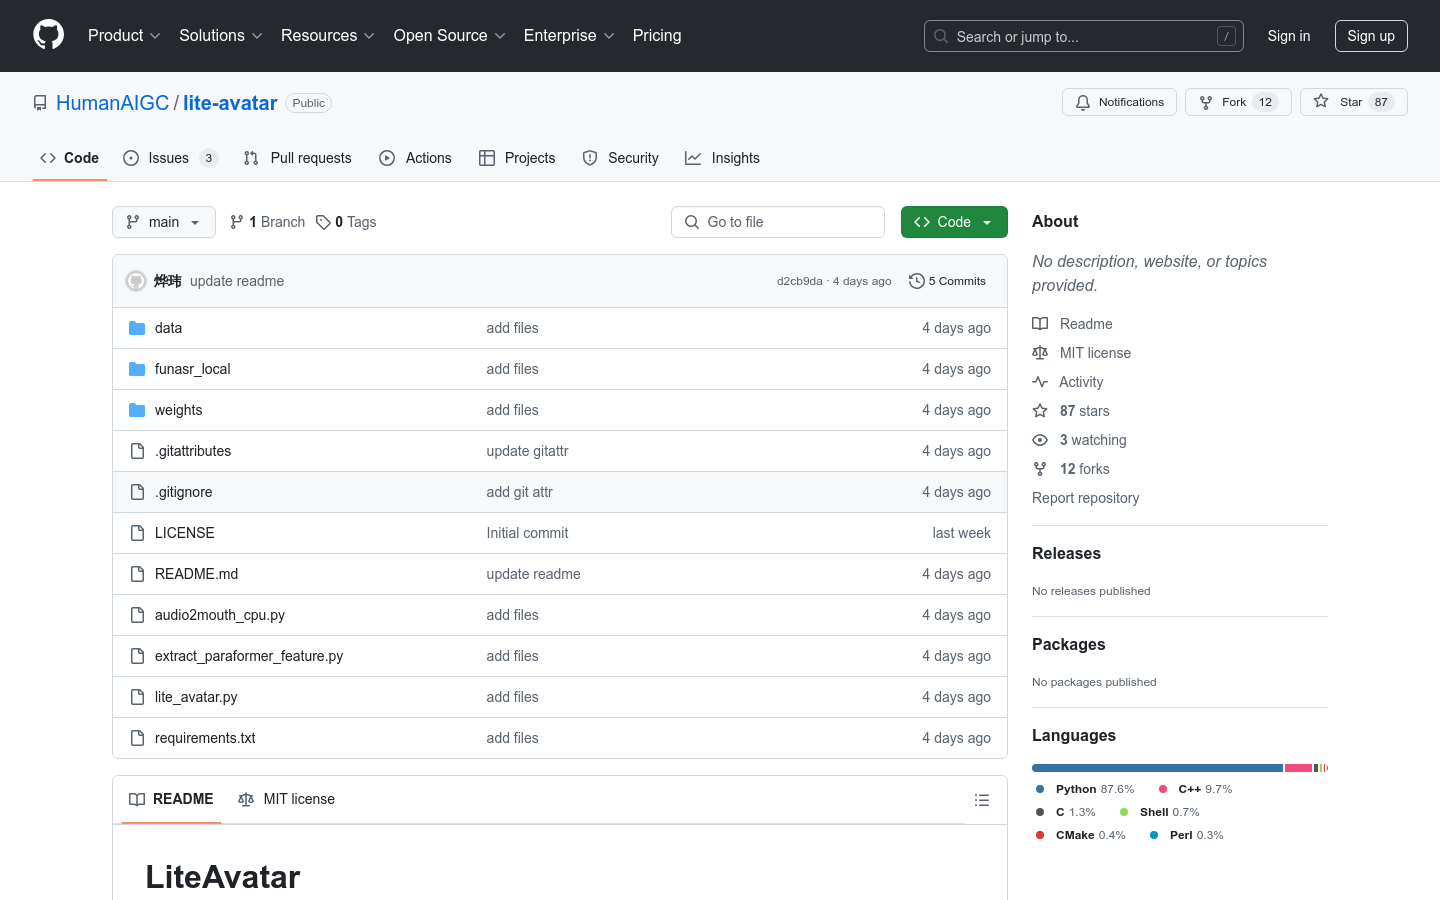This screenshot has width=1440, height=900.
Task: Open the main branch dropdown
Action: click(164, 222)
